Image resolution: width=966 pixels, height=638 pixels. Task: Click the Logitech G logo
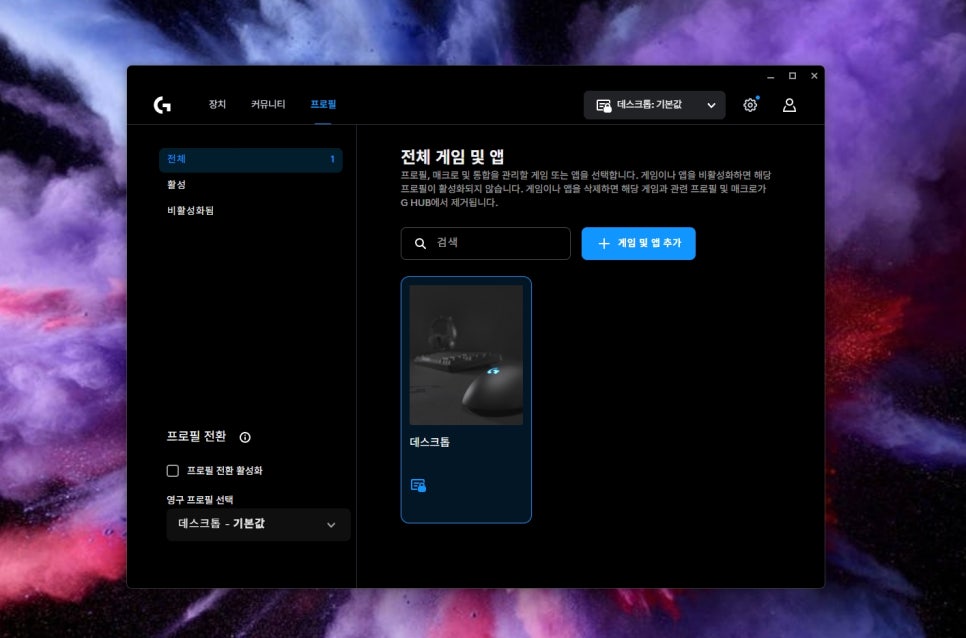pos(162,105)
